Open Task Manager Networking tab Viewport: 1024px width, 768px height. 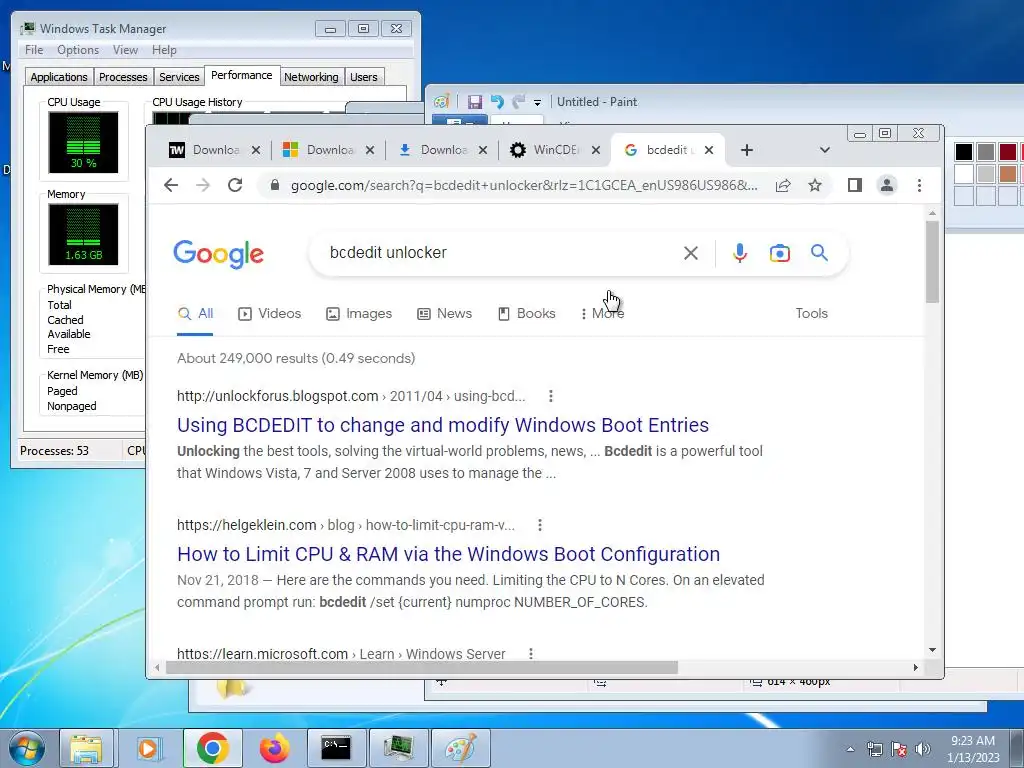[311, 77]
